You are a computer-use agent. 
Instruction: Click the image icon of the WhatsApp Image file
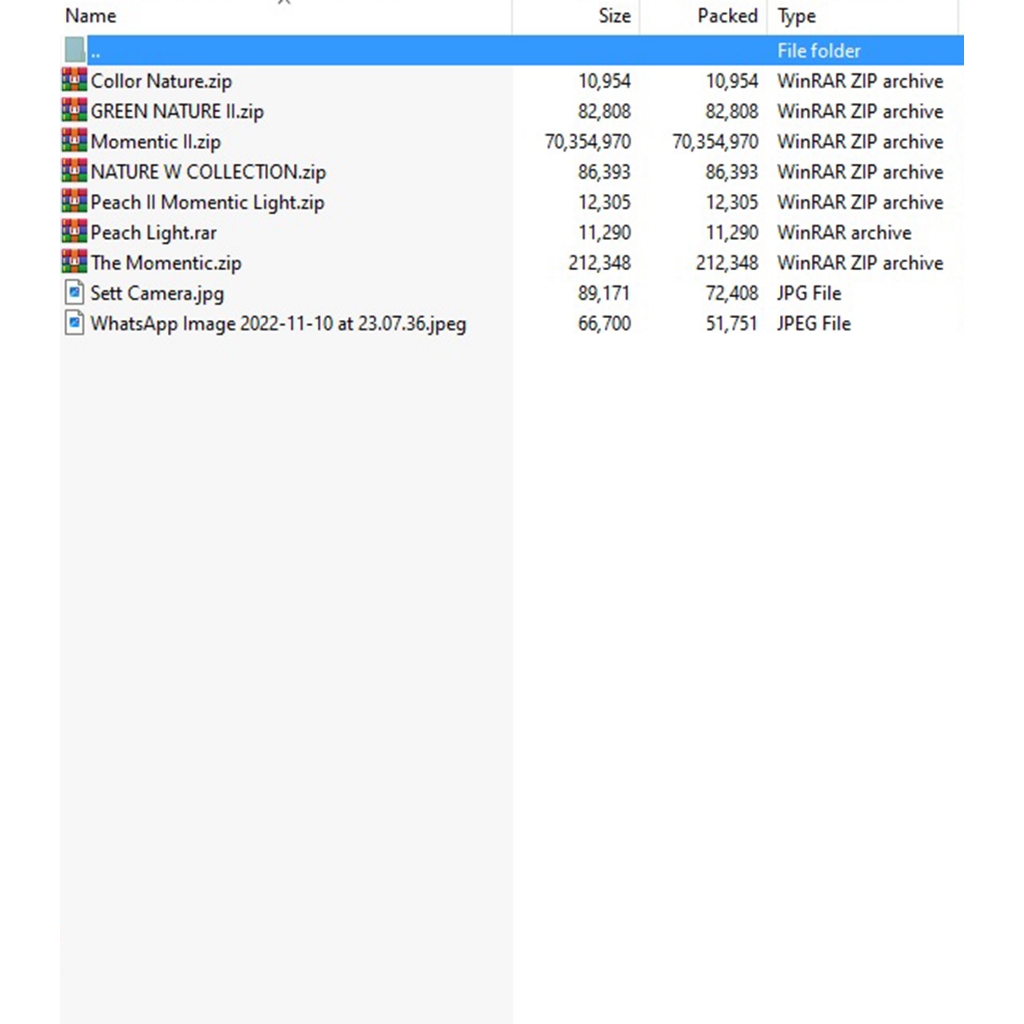74,323
